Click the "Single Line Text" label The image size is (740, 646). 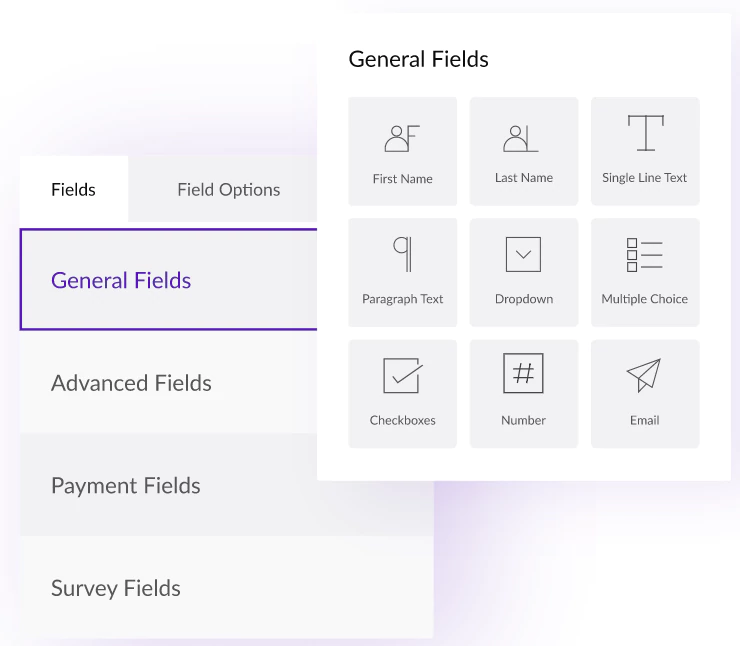(x=645, y=178)
